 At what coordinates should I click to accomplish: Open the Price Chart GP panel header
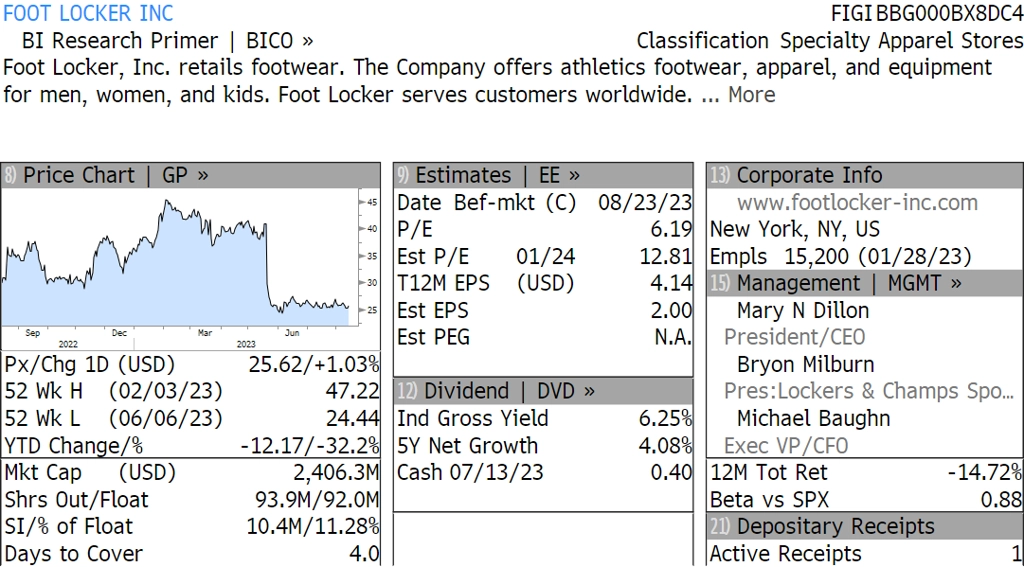tap(191, 175)
